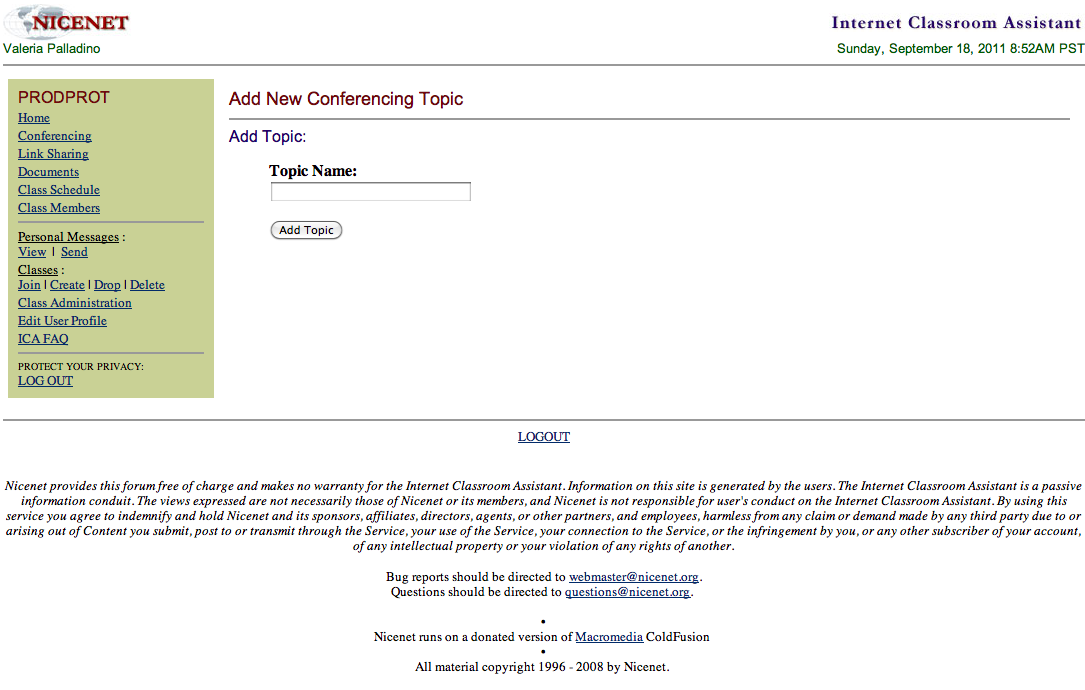This screenshot has height=690, width=1085.
Task: Drop a class link
Action: (x=107, y=285)
